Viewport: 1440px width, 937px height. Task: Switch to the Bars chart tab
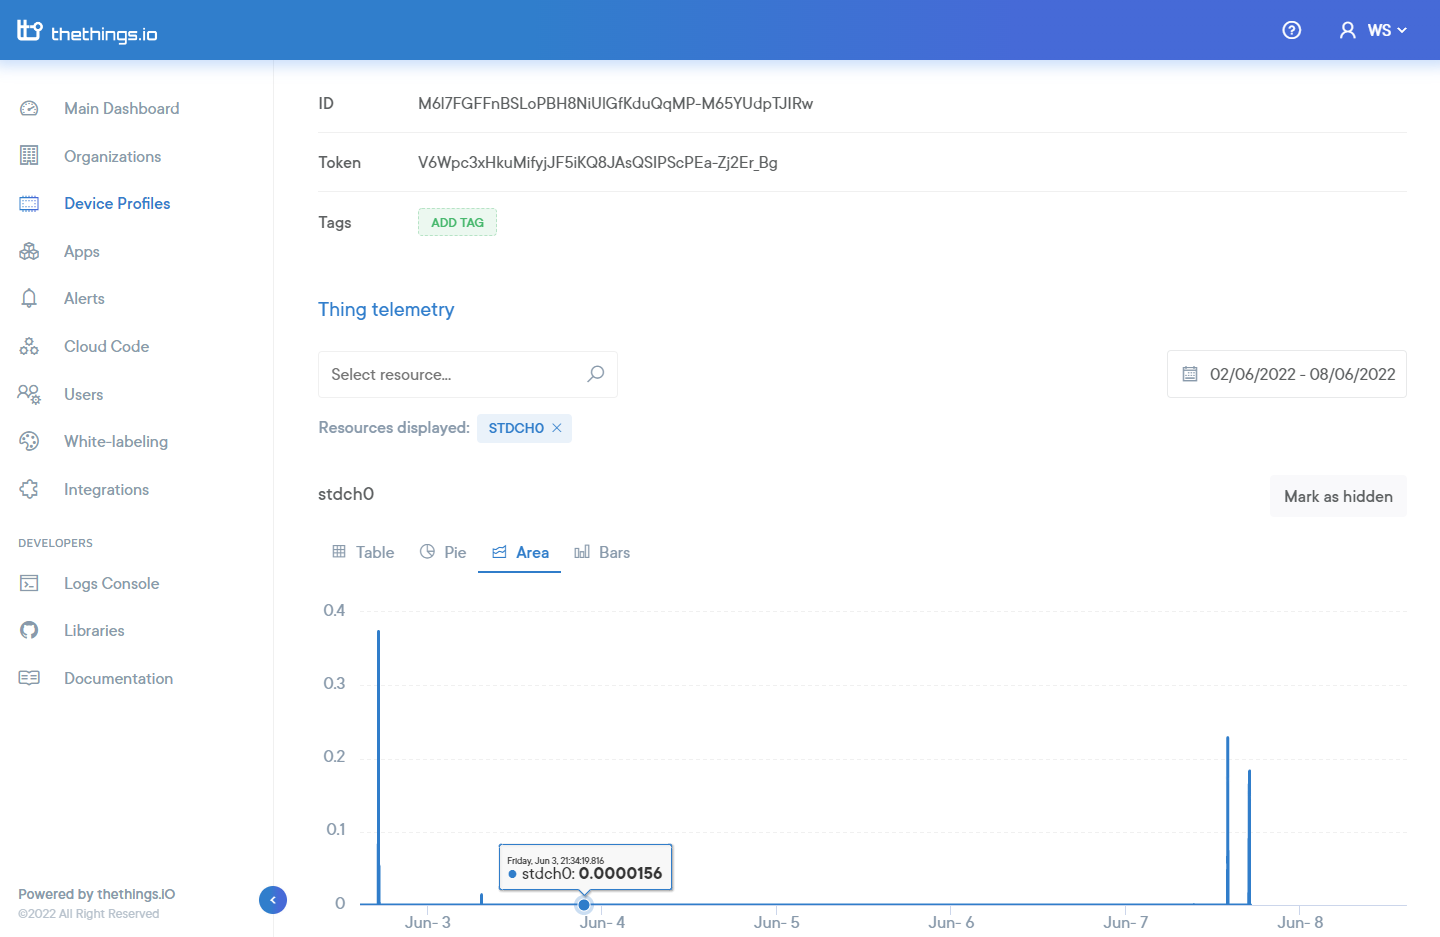(602, 552)
